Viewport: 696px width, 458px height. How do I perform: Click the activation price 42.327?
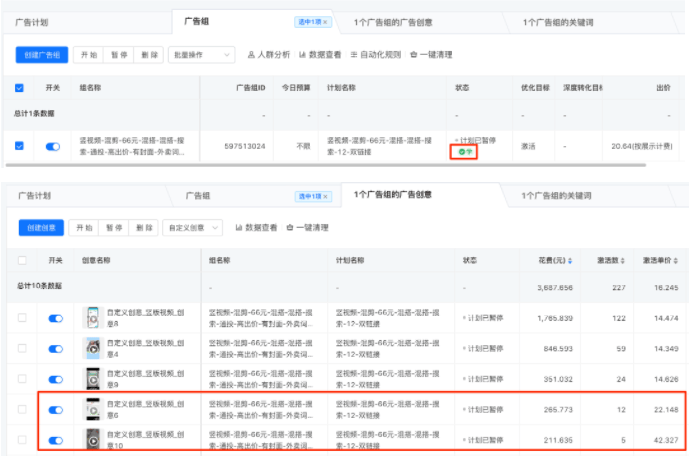click(666, 440)
